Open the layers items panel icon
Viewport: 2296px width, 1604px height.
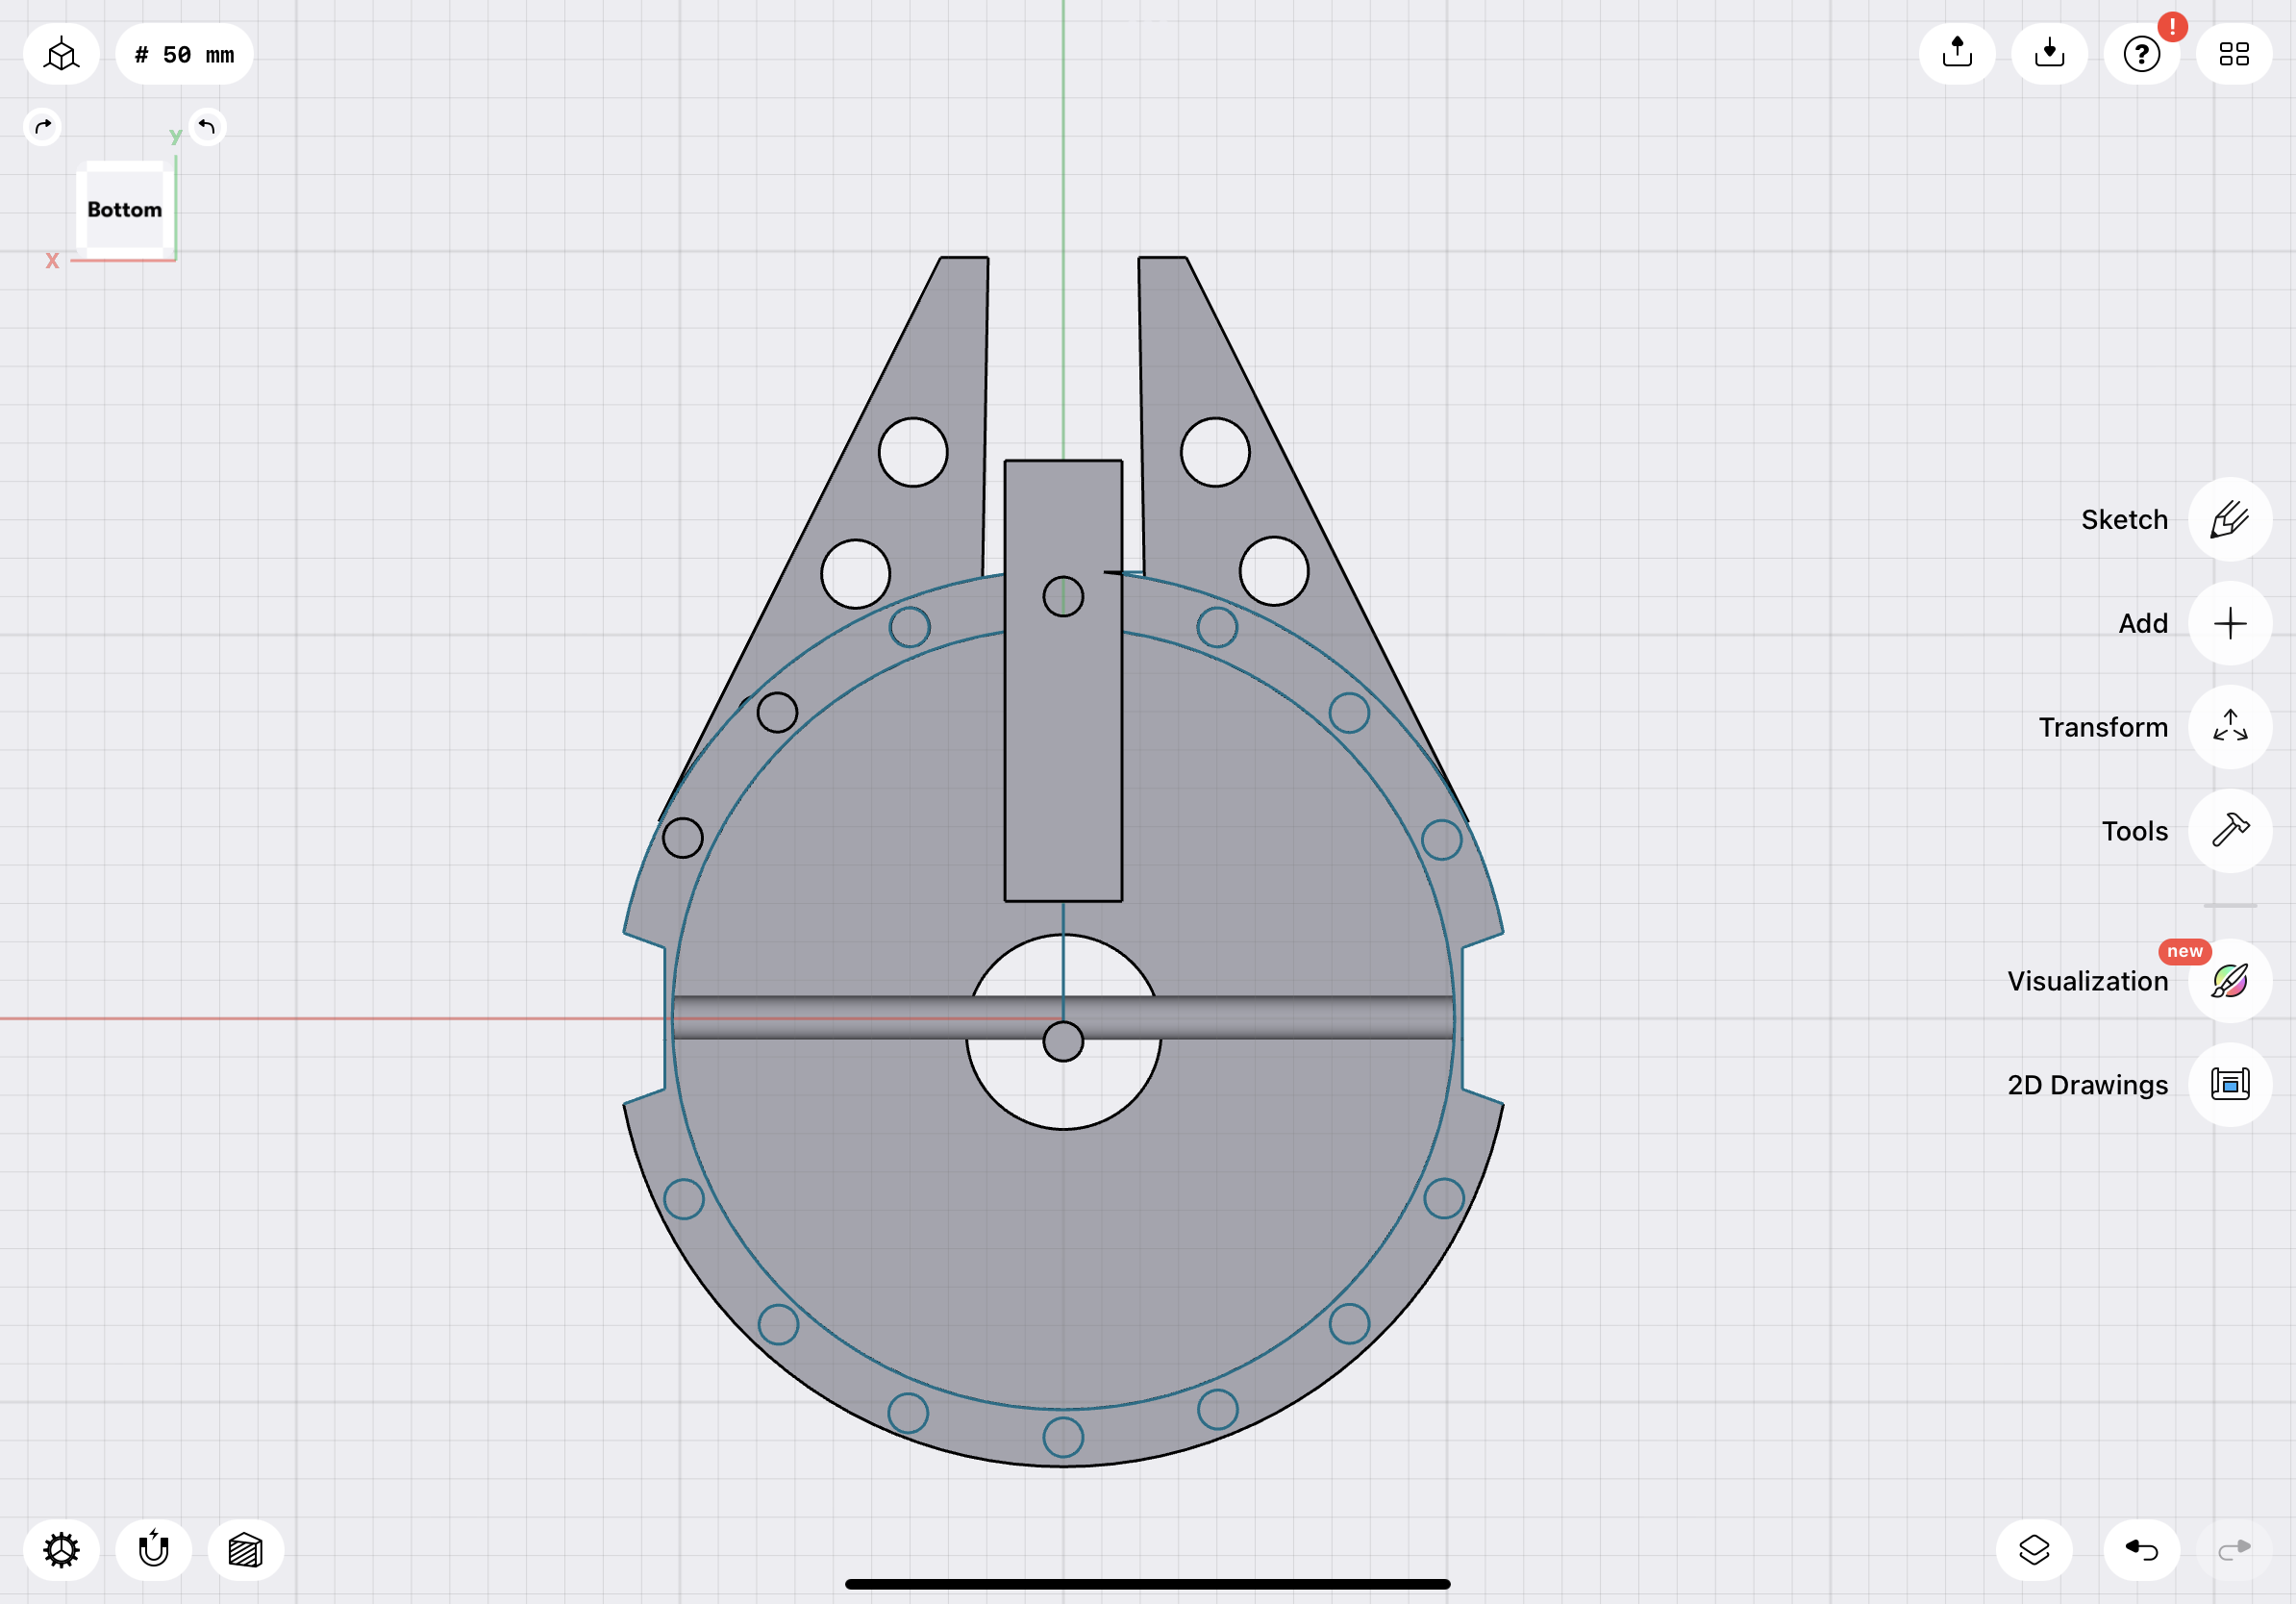2034,1550
